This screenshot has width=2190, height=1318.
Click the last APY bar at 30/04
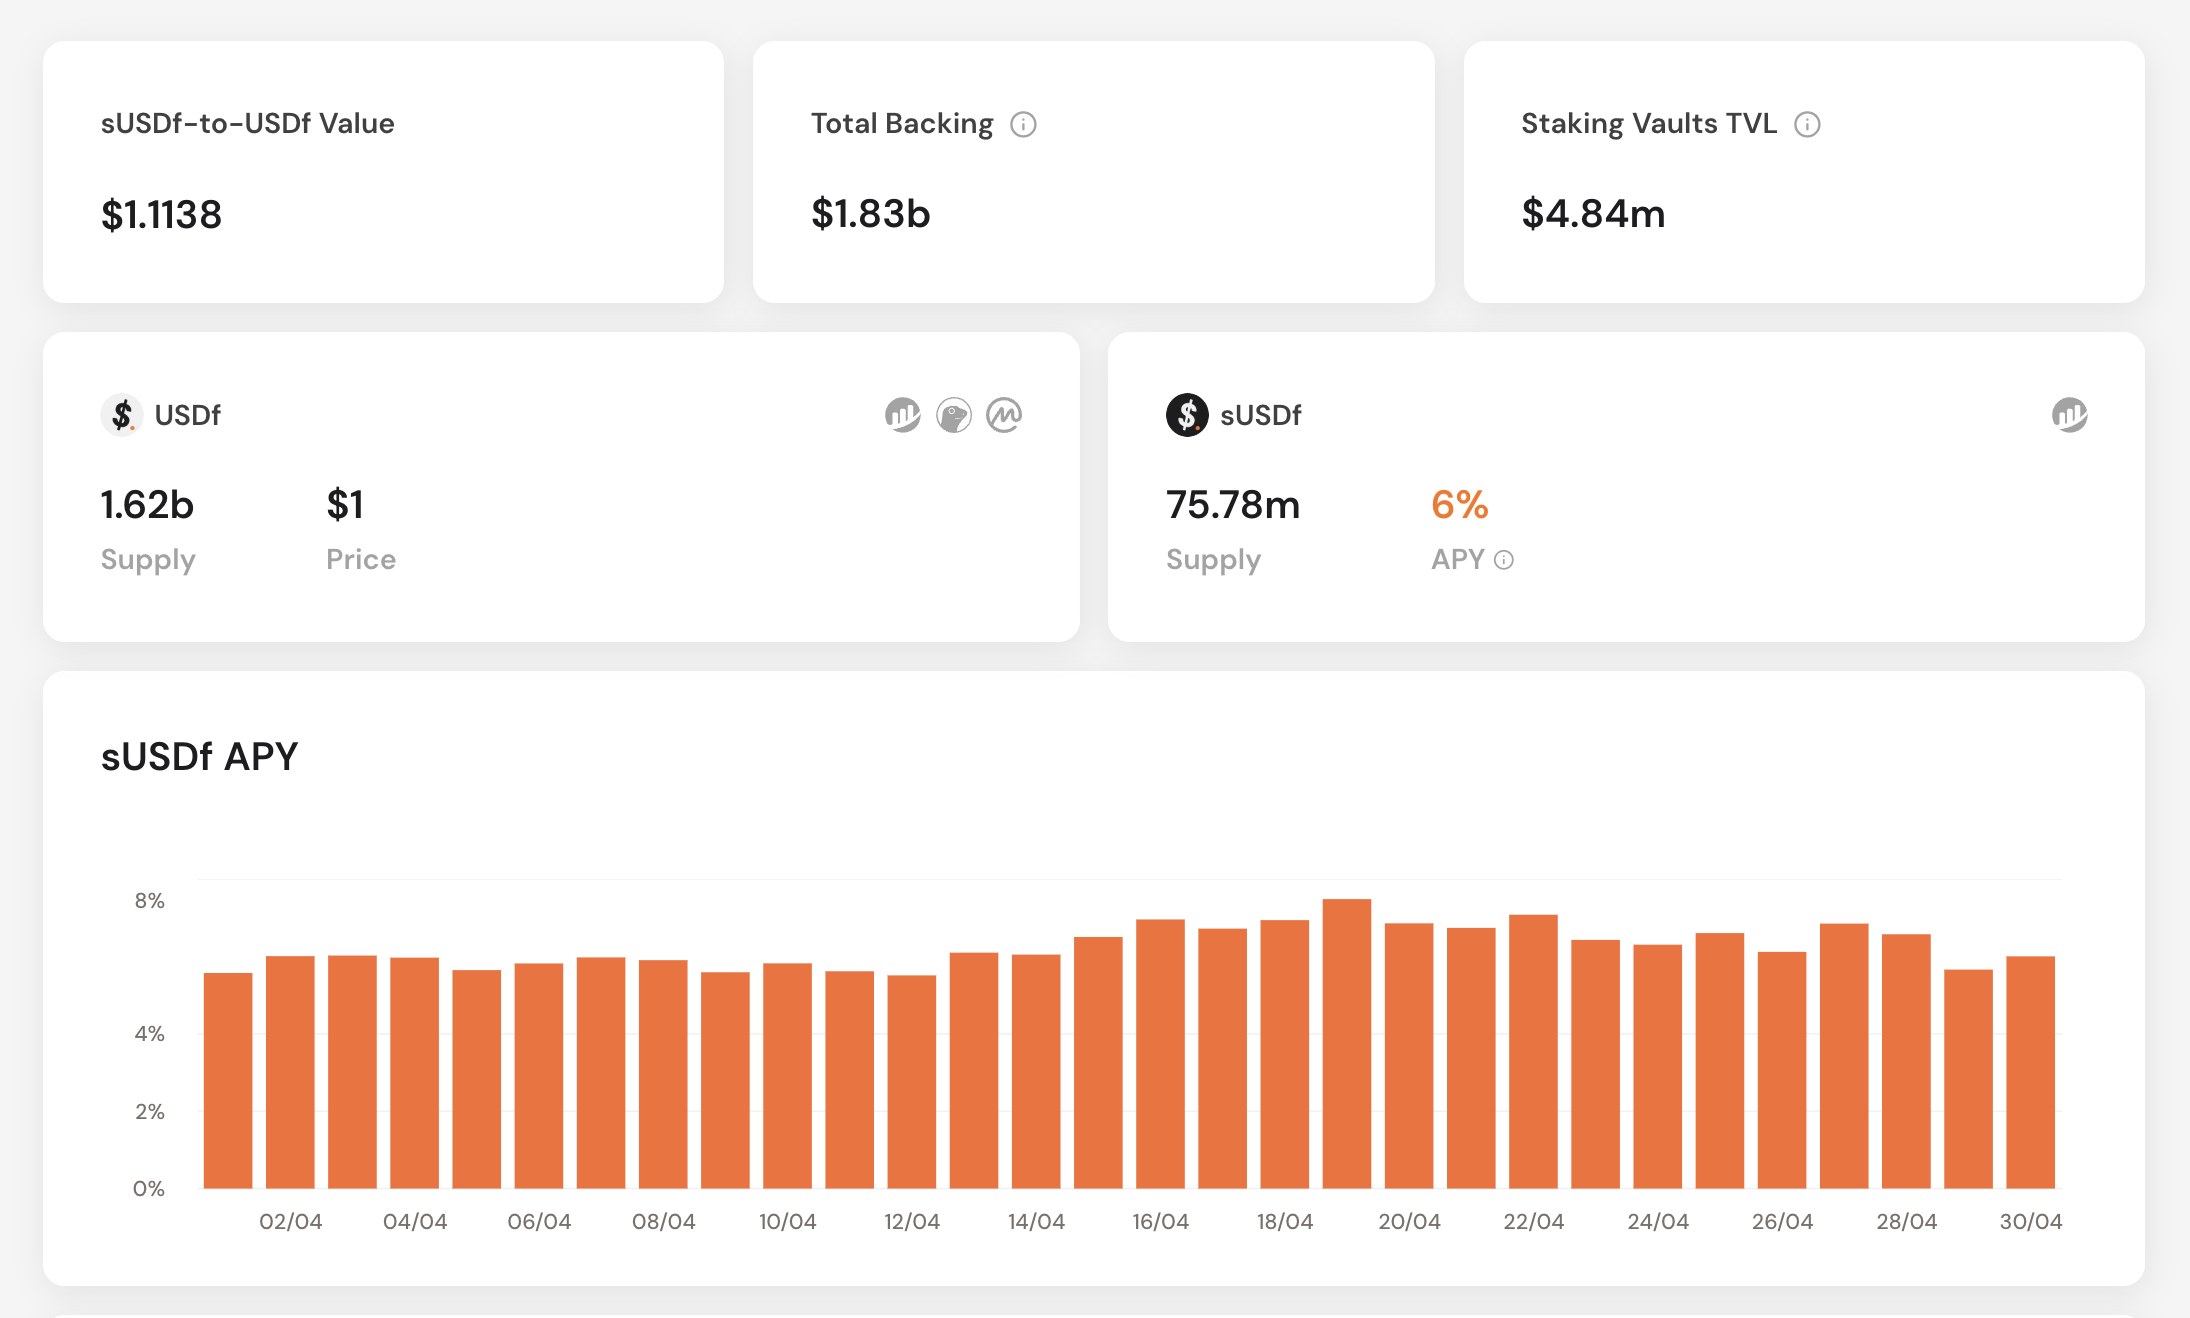click(2030, 1072)
